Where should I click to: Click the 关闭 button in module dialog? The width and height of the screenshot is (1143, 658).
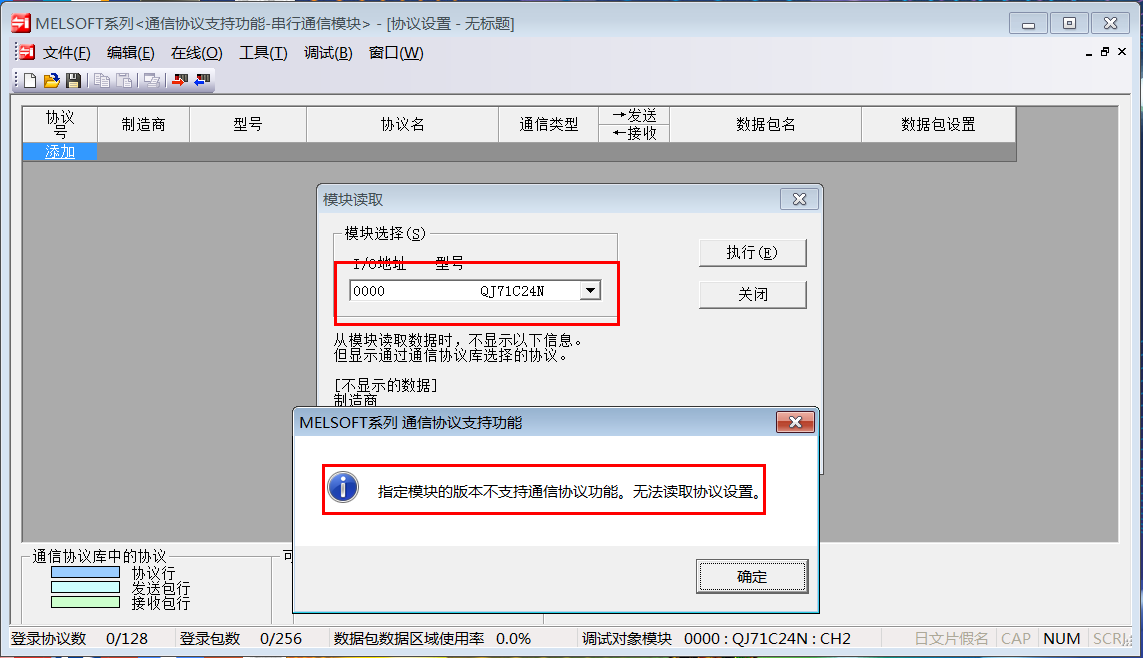tap(752, 294)
